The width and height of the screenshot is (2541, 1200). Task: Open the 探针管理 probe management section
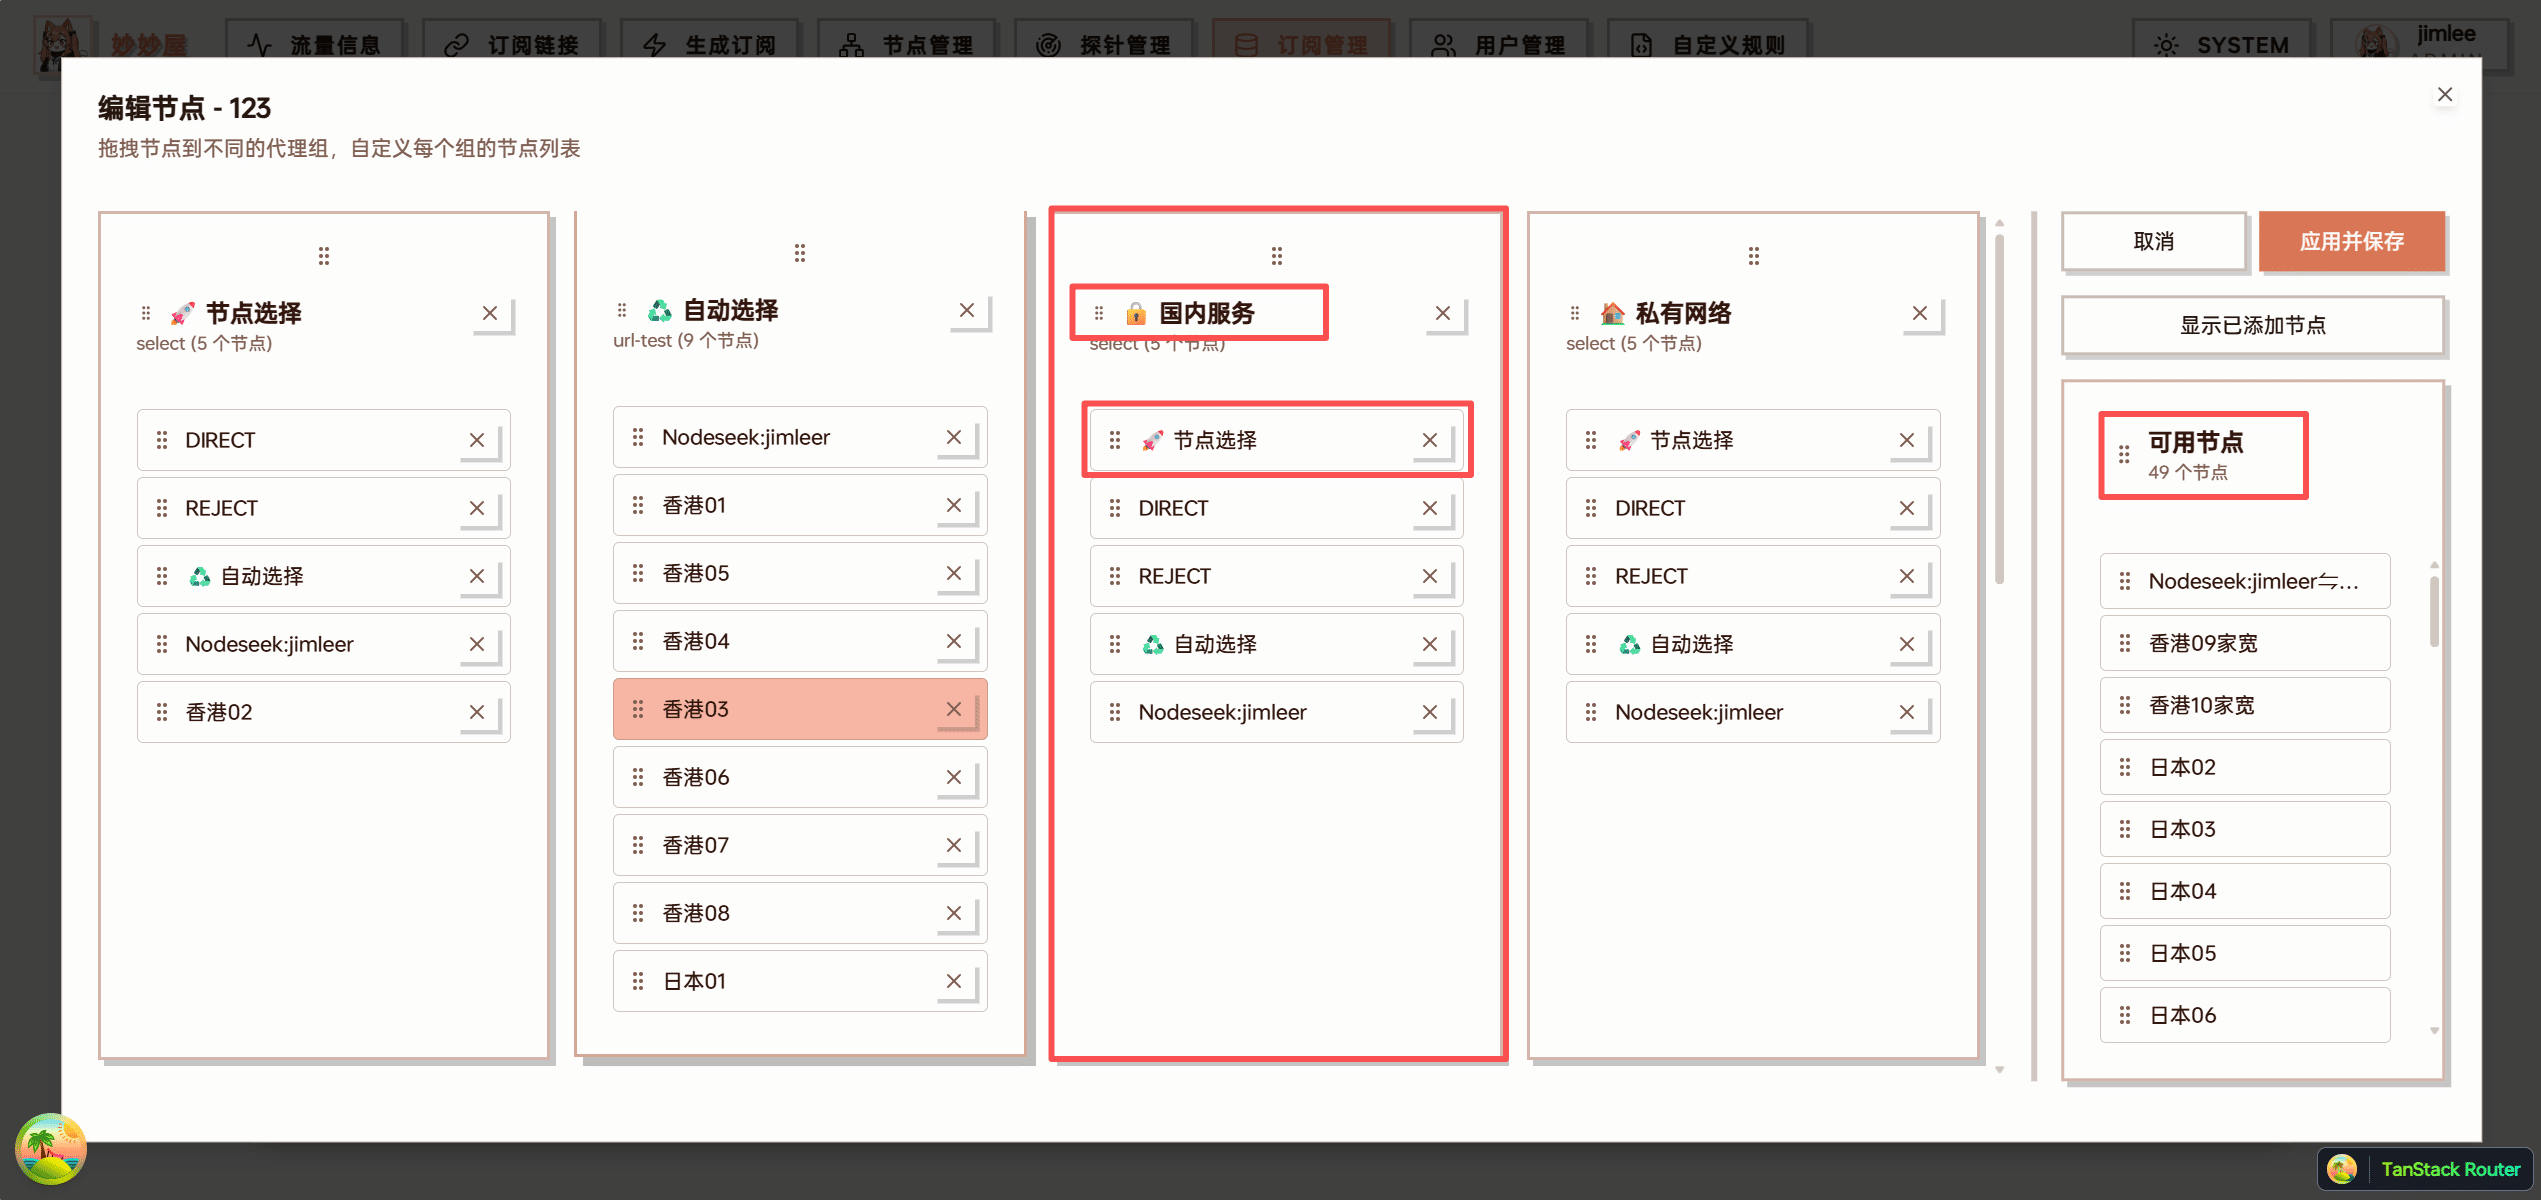(1102, 44)
